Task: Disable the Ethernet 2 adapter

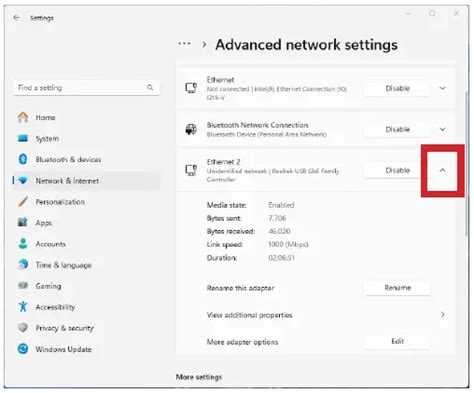Action: [397, 170]
